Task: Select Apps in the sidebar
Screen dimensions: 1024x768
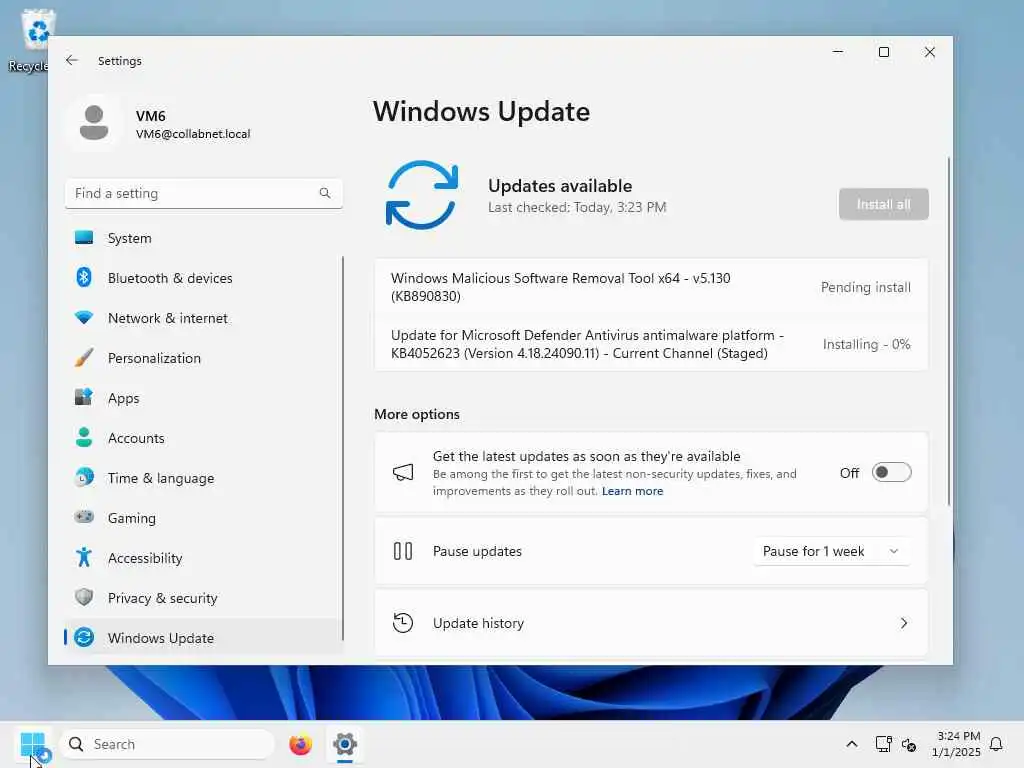Action: pyautogui.click(x=204, y=398)
